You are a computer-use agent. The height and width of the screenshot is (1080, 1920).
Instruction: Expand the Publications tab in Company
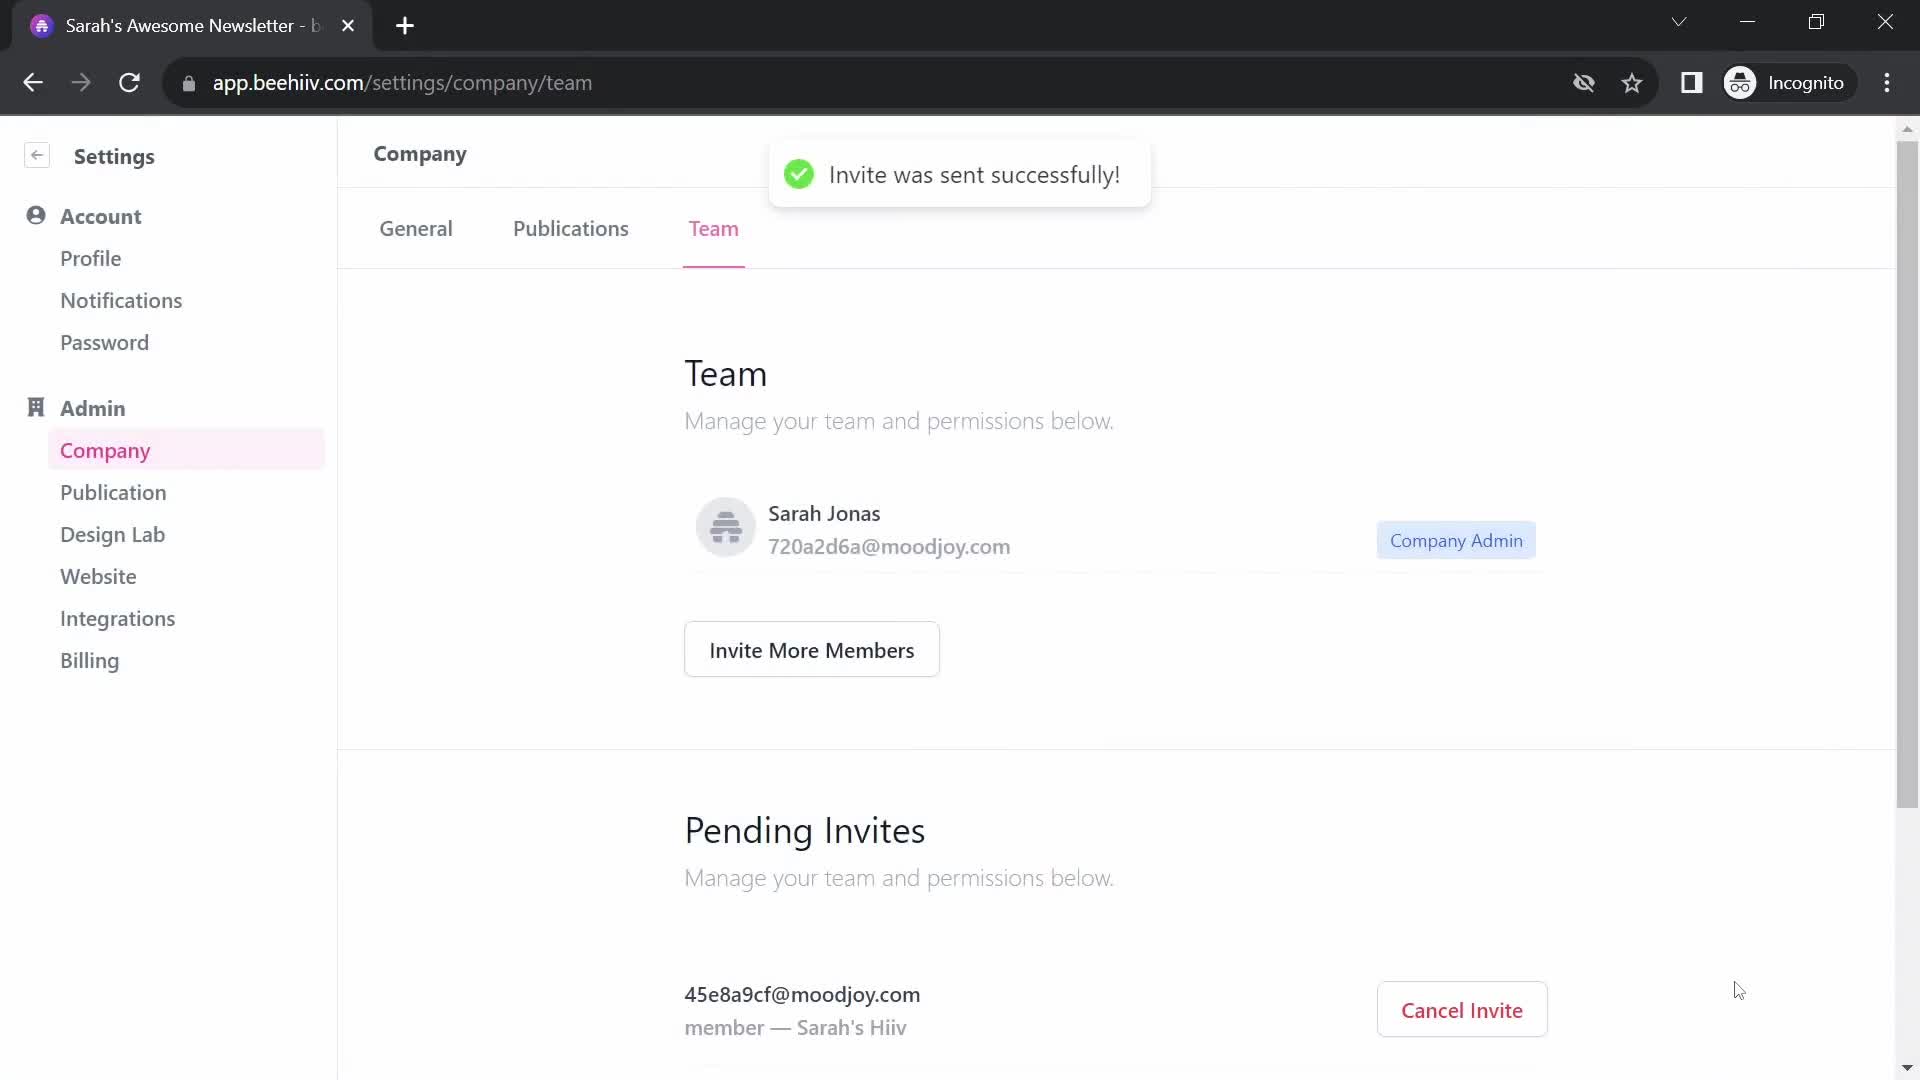click(571, 227)
